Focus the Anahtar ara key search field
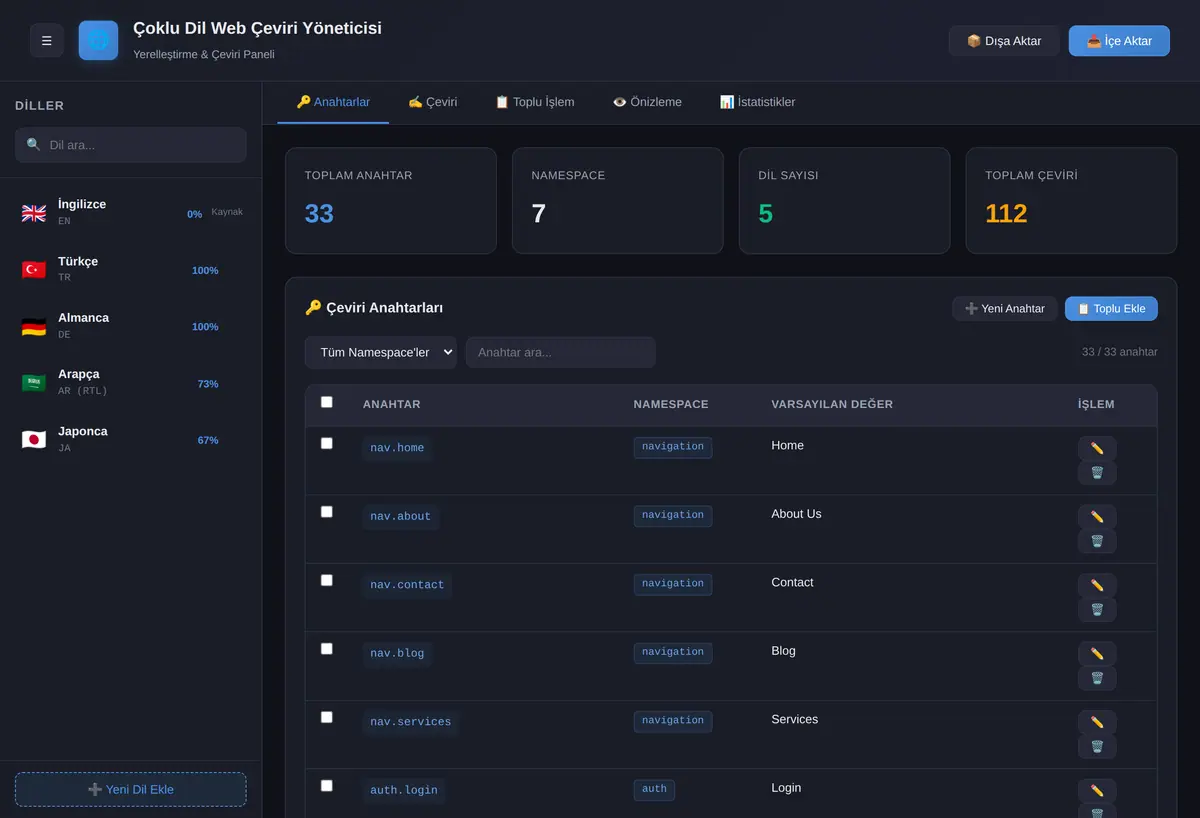The image size is (1200, 818). coord(561,352)
